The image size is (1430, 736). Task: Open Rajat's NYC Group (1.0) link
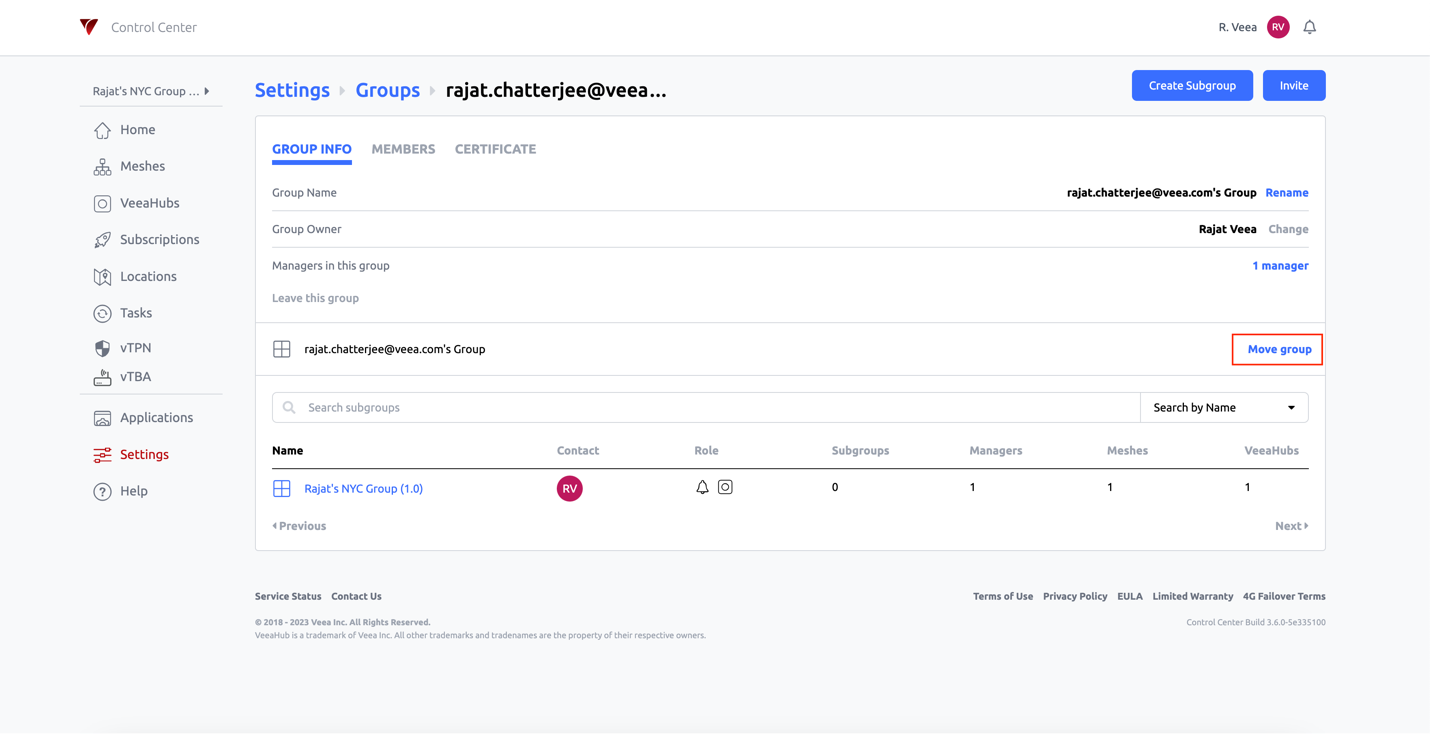pos(364,488)
